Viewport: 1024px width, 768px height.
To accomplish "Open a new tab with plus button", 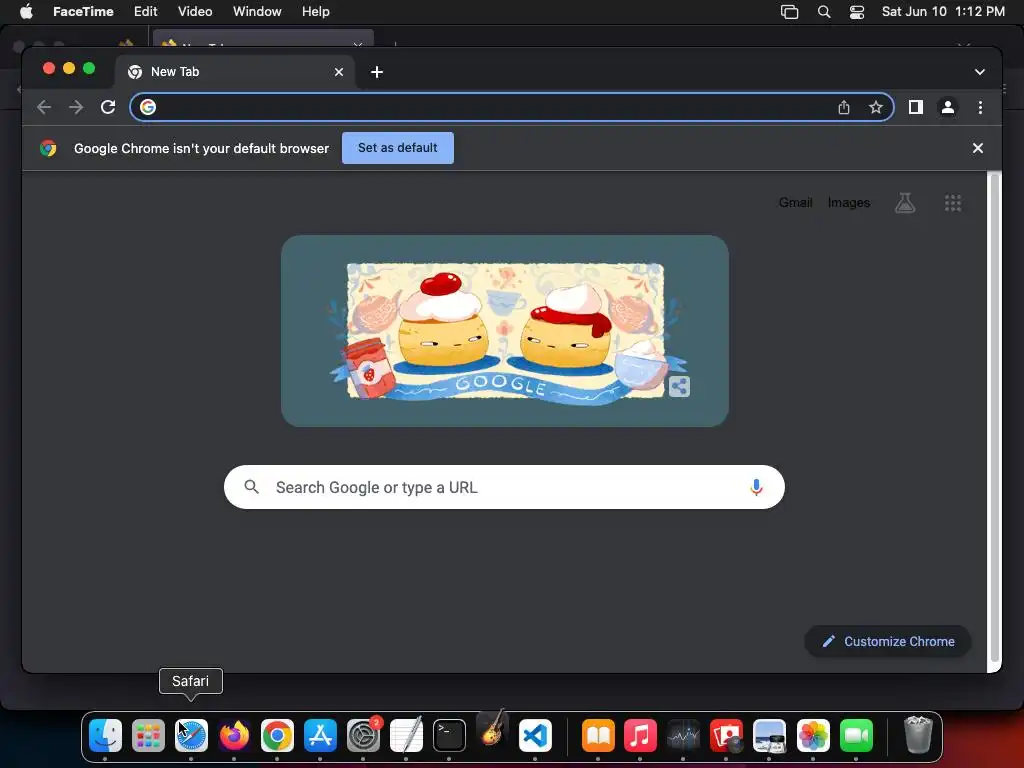I will [x=377, y=72].
